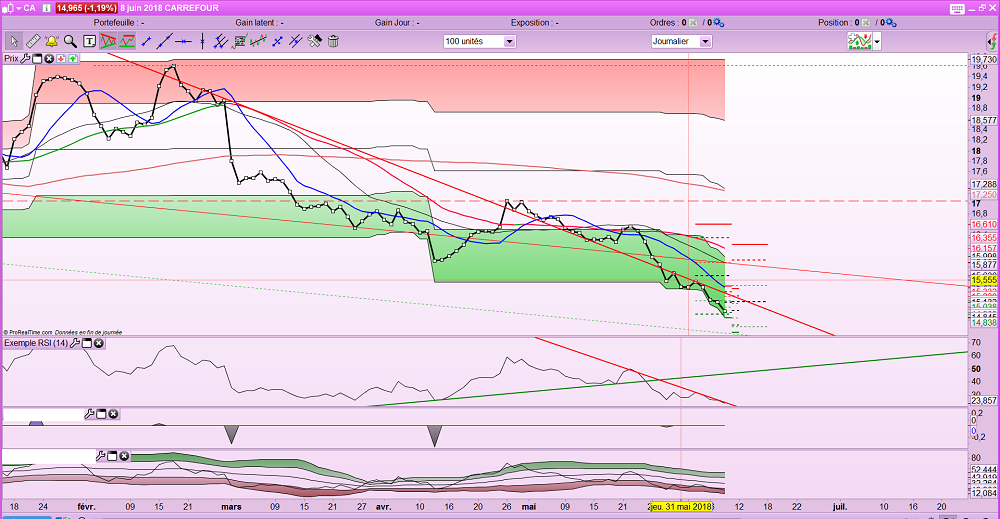Open Prix panel wrench settings

25,59
